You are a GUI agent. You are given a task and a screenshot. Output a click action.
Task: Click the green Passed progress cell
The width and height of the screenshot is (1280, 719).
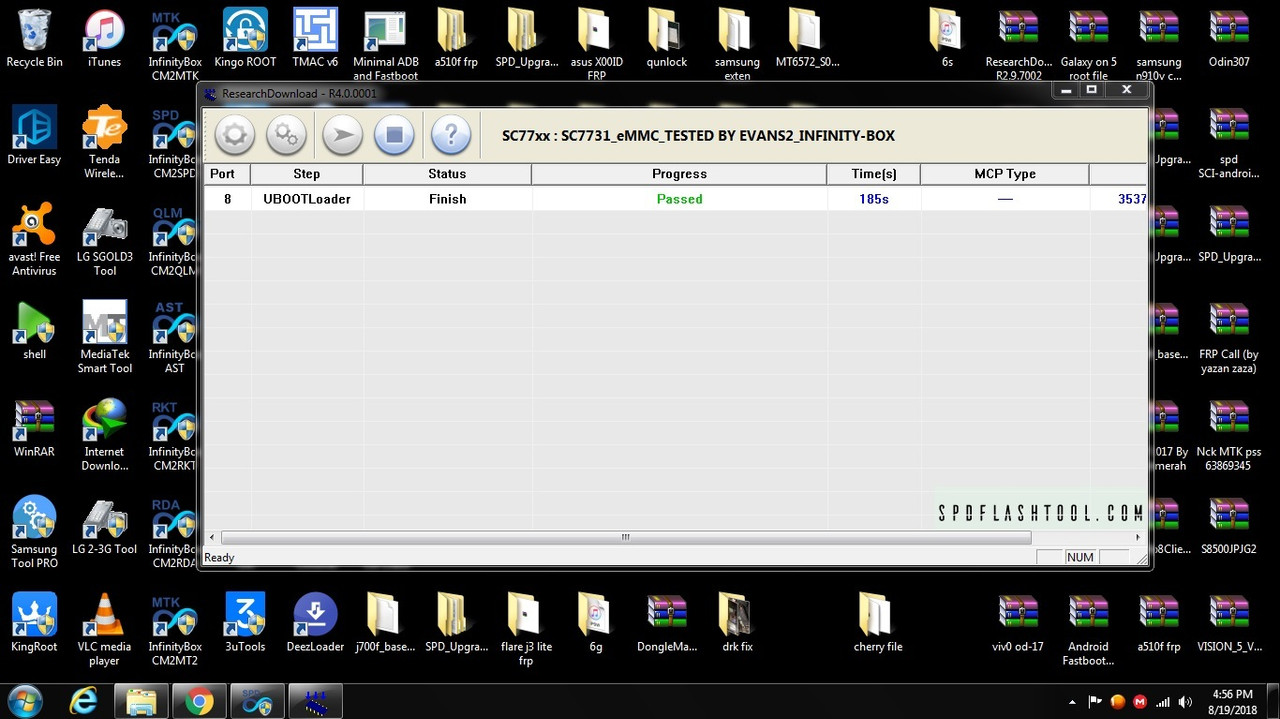679,199
